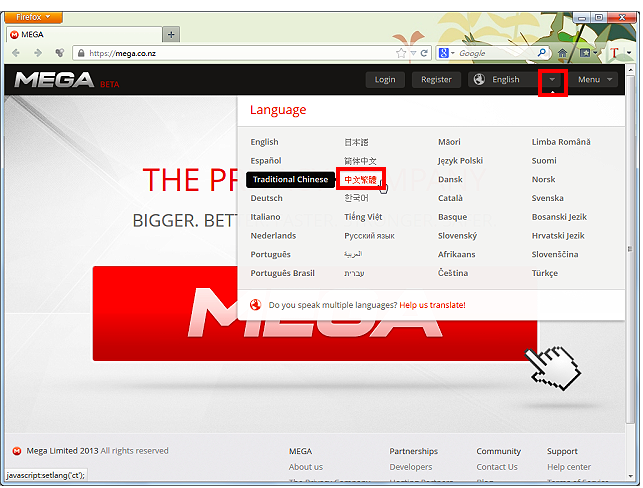Select Arabic language option
Screen dimensions: 643x488
tap(353, 254)
